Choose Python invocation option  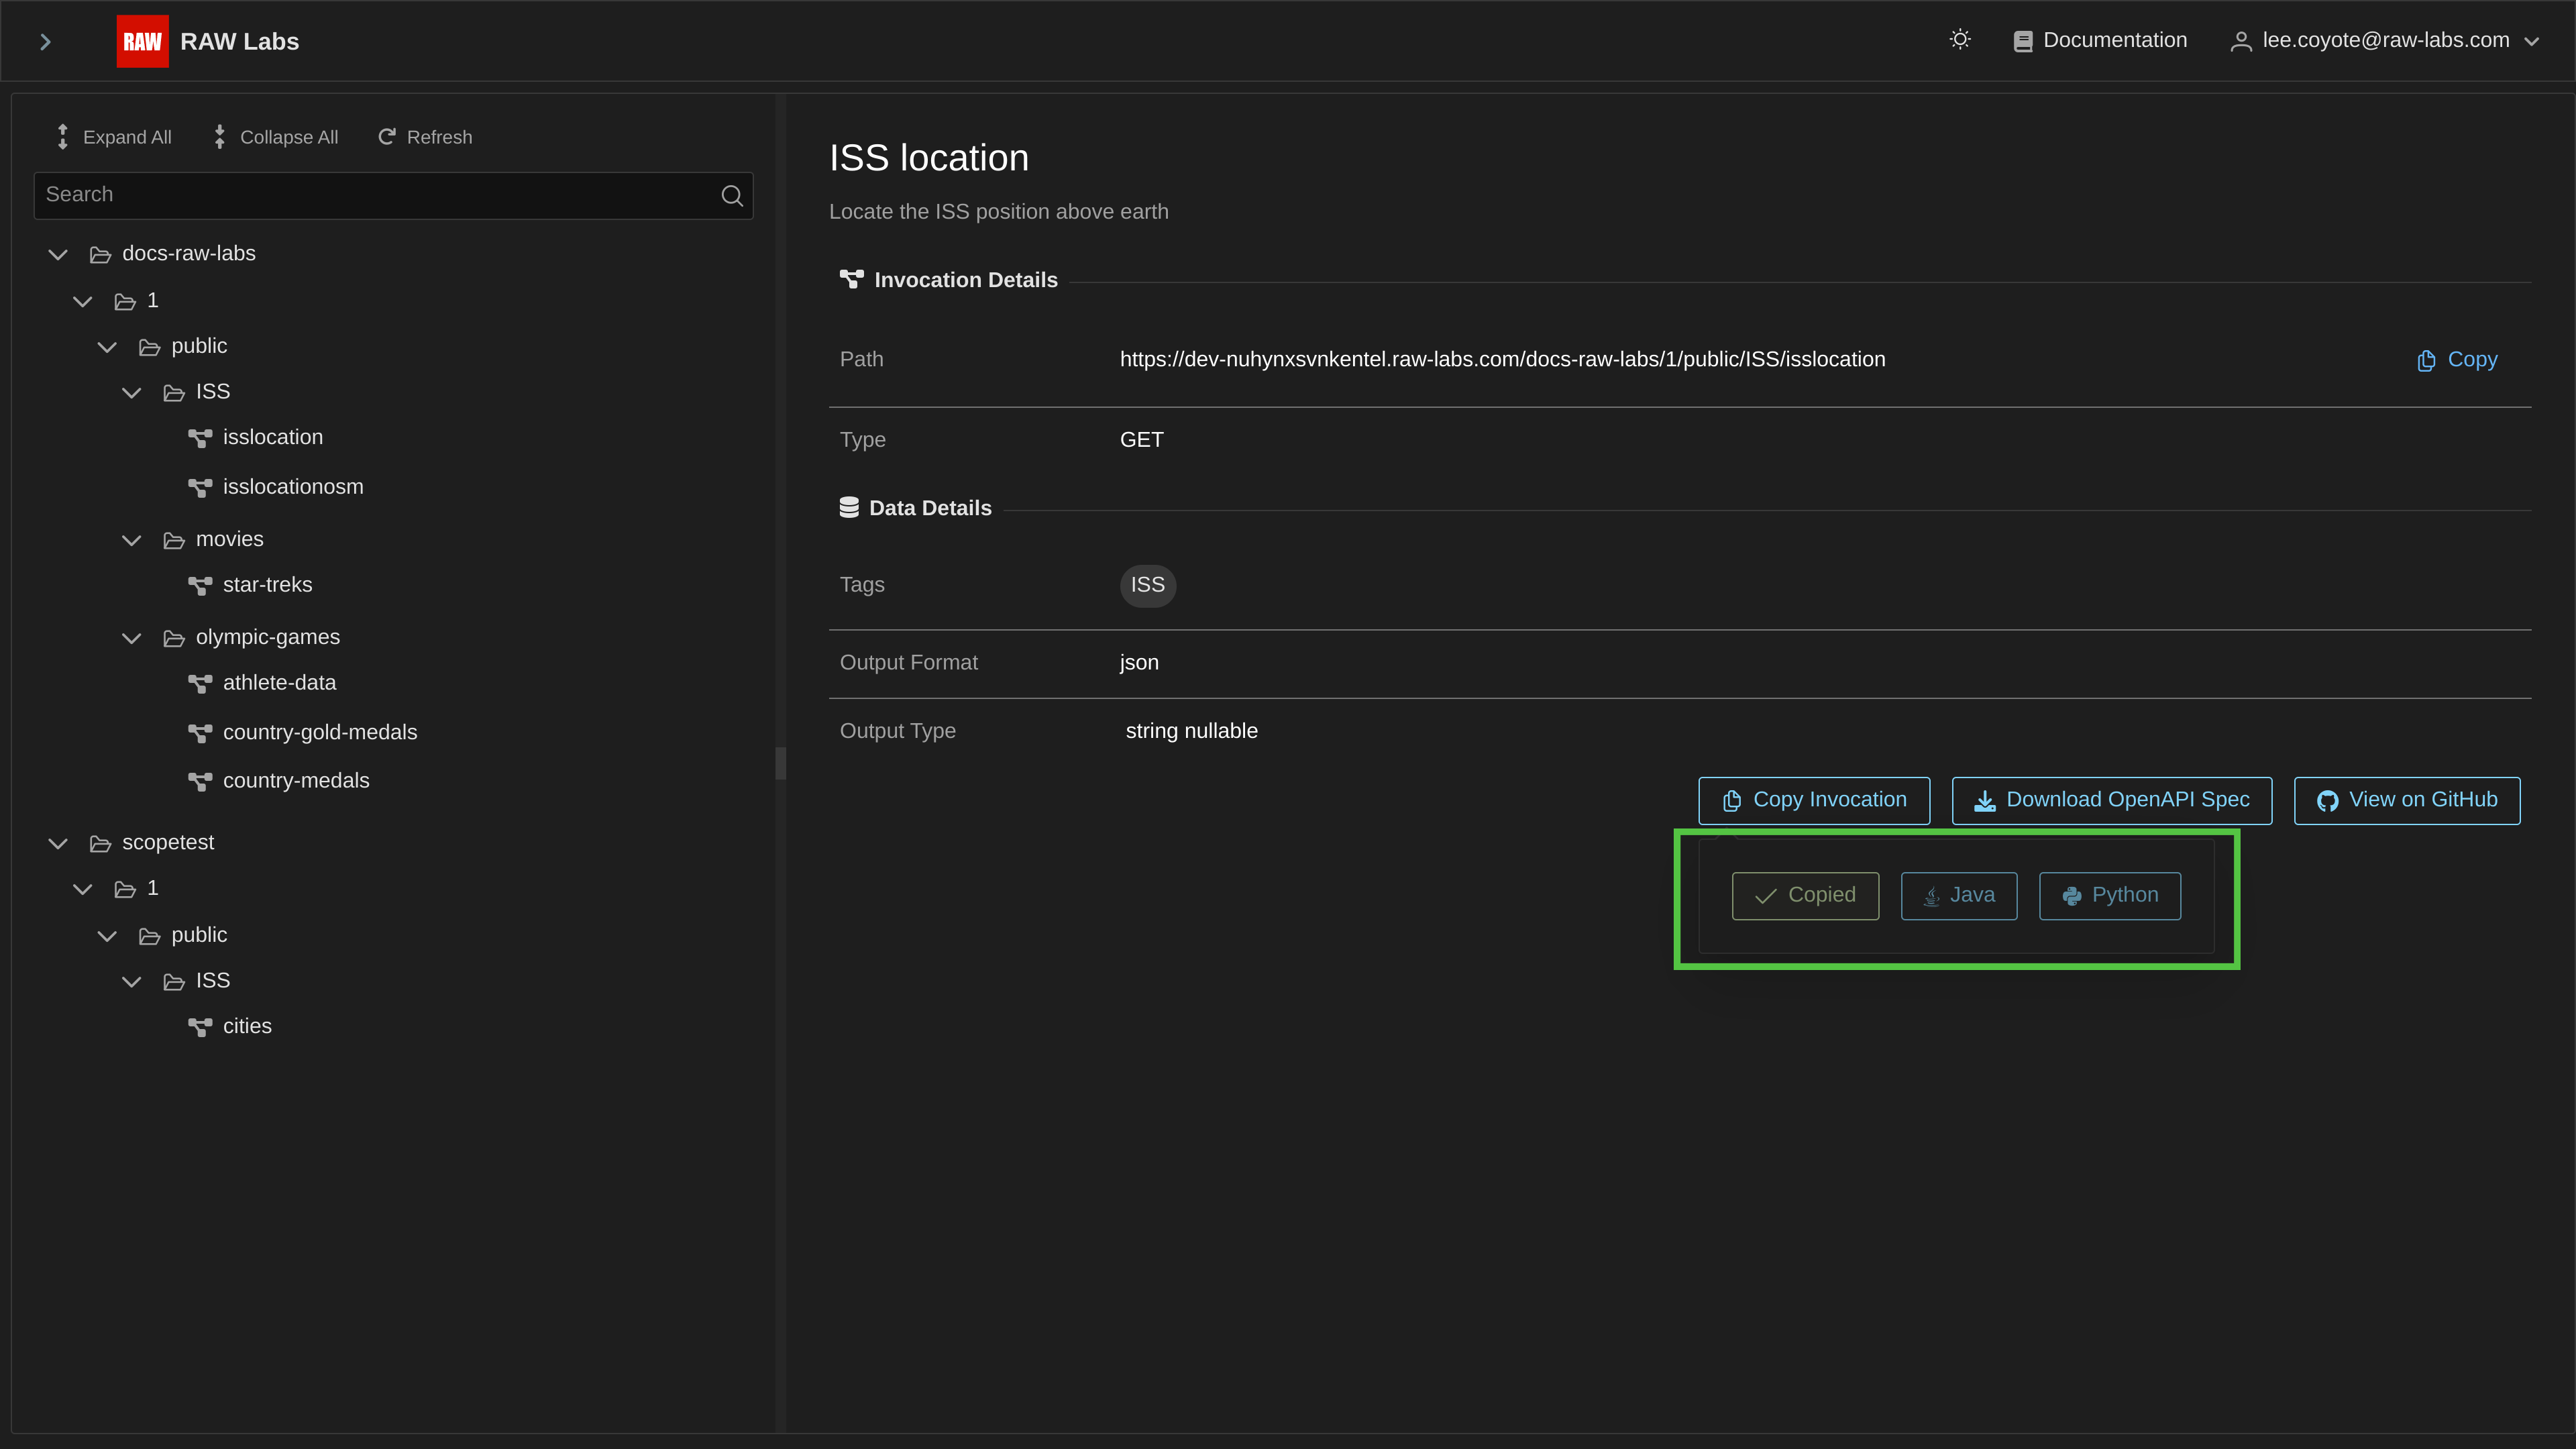[2109, 896]
